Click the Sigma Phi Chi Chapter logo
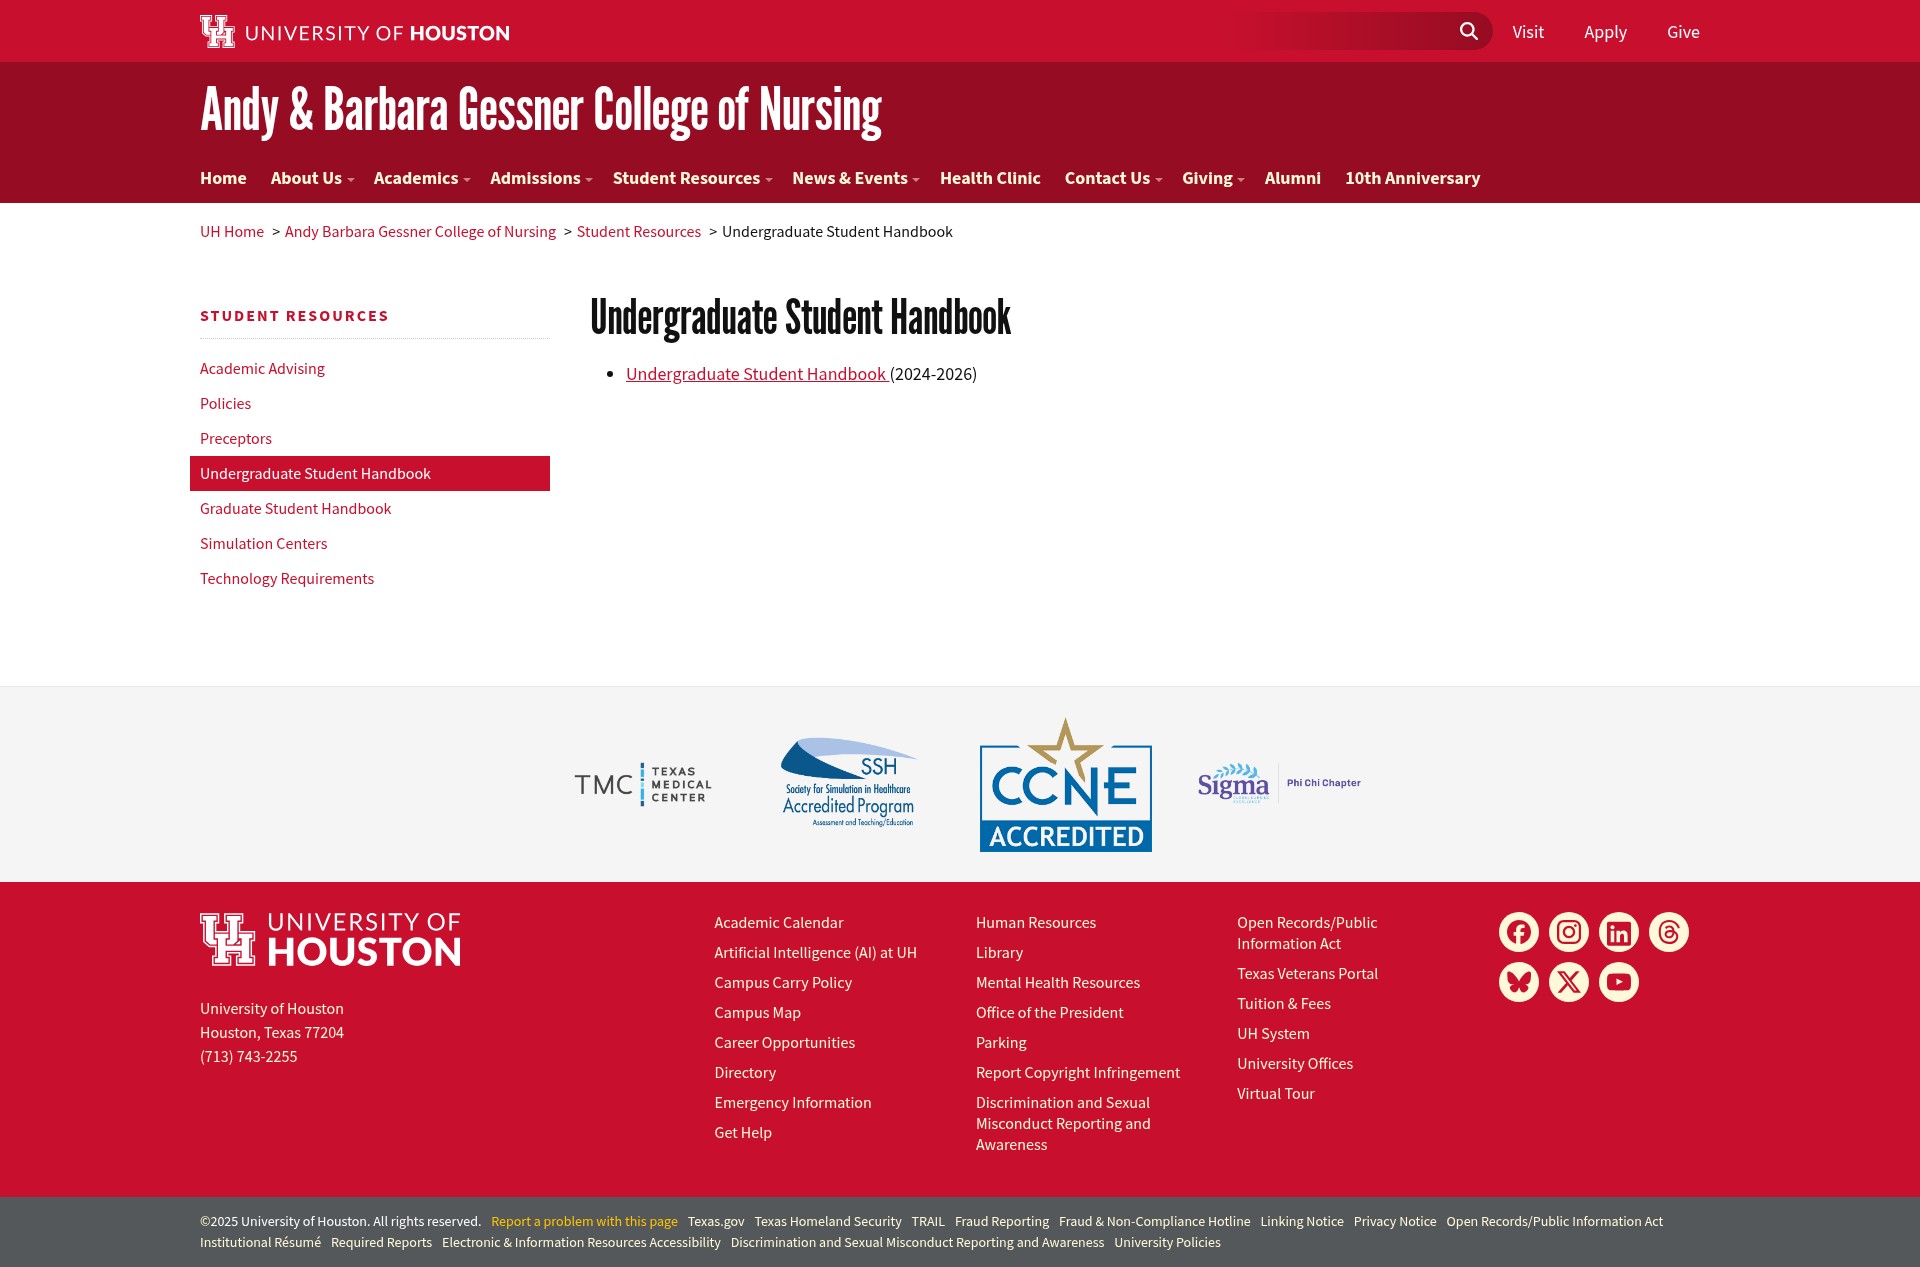The image size is (1920, 1267). pyautogui.click(x=1279, y=783)
